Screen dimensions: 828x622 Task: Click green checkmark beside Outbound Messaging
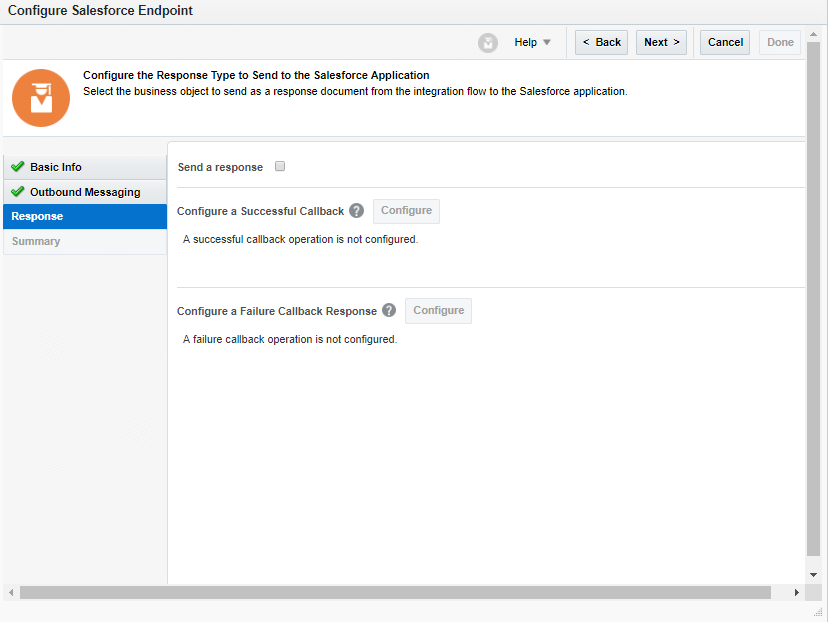pos(18,191)
